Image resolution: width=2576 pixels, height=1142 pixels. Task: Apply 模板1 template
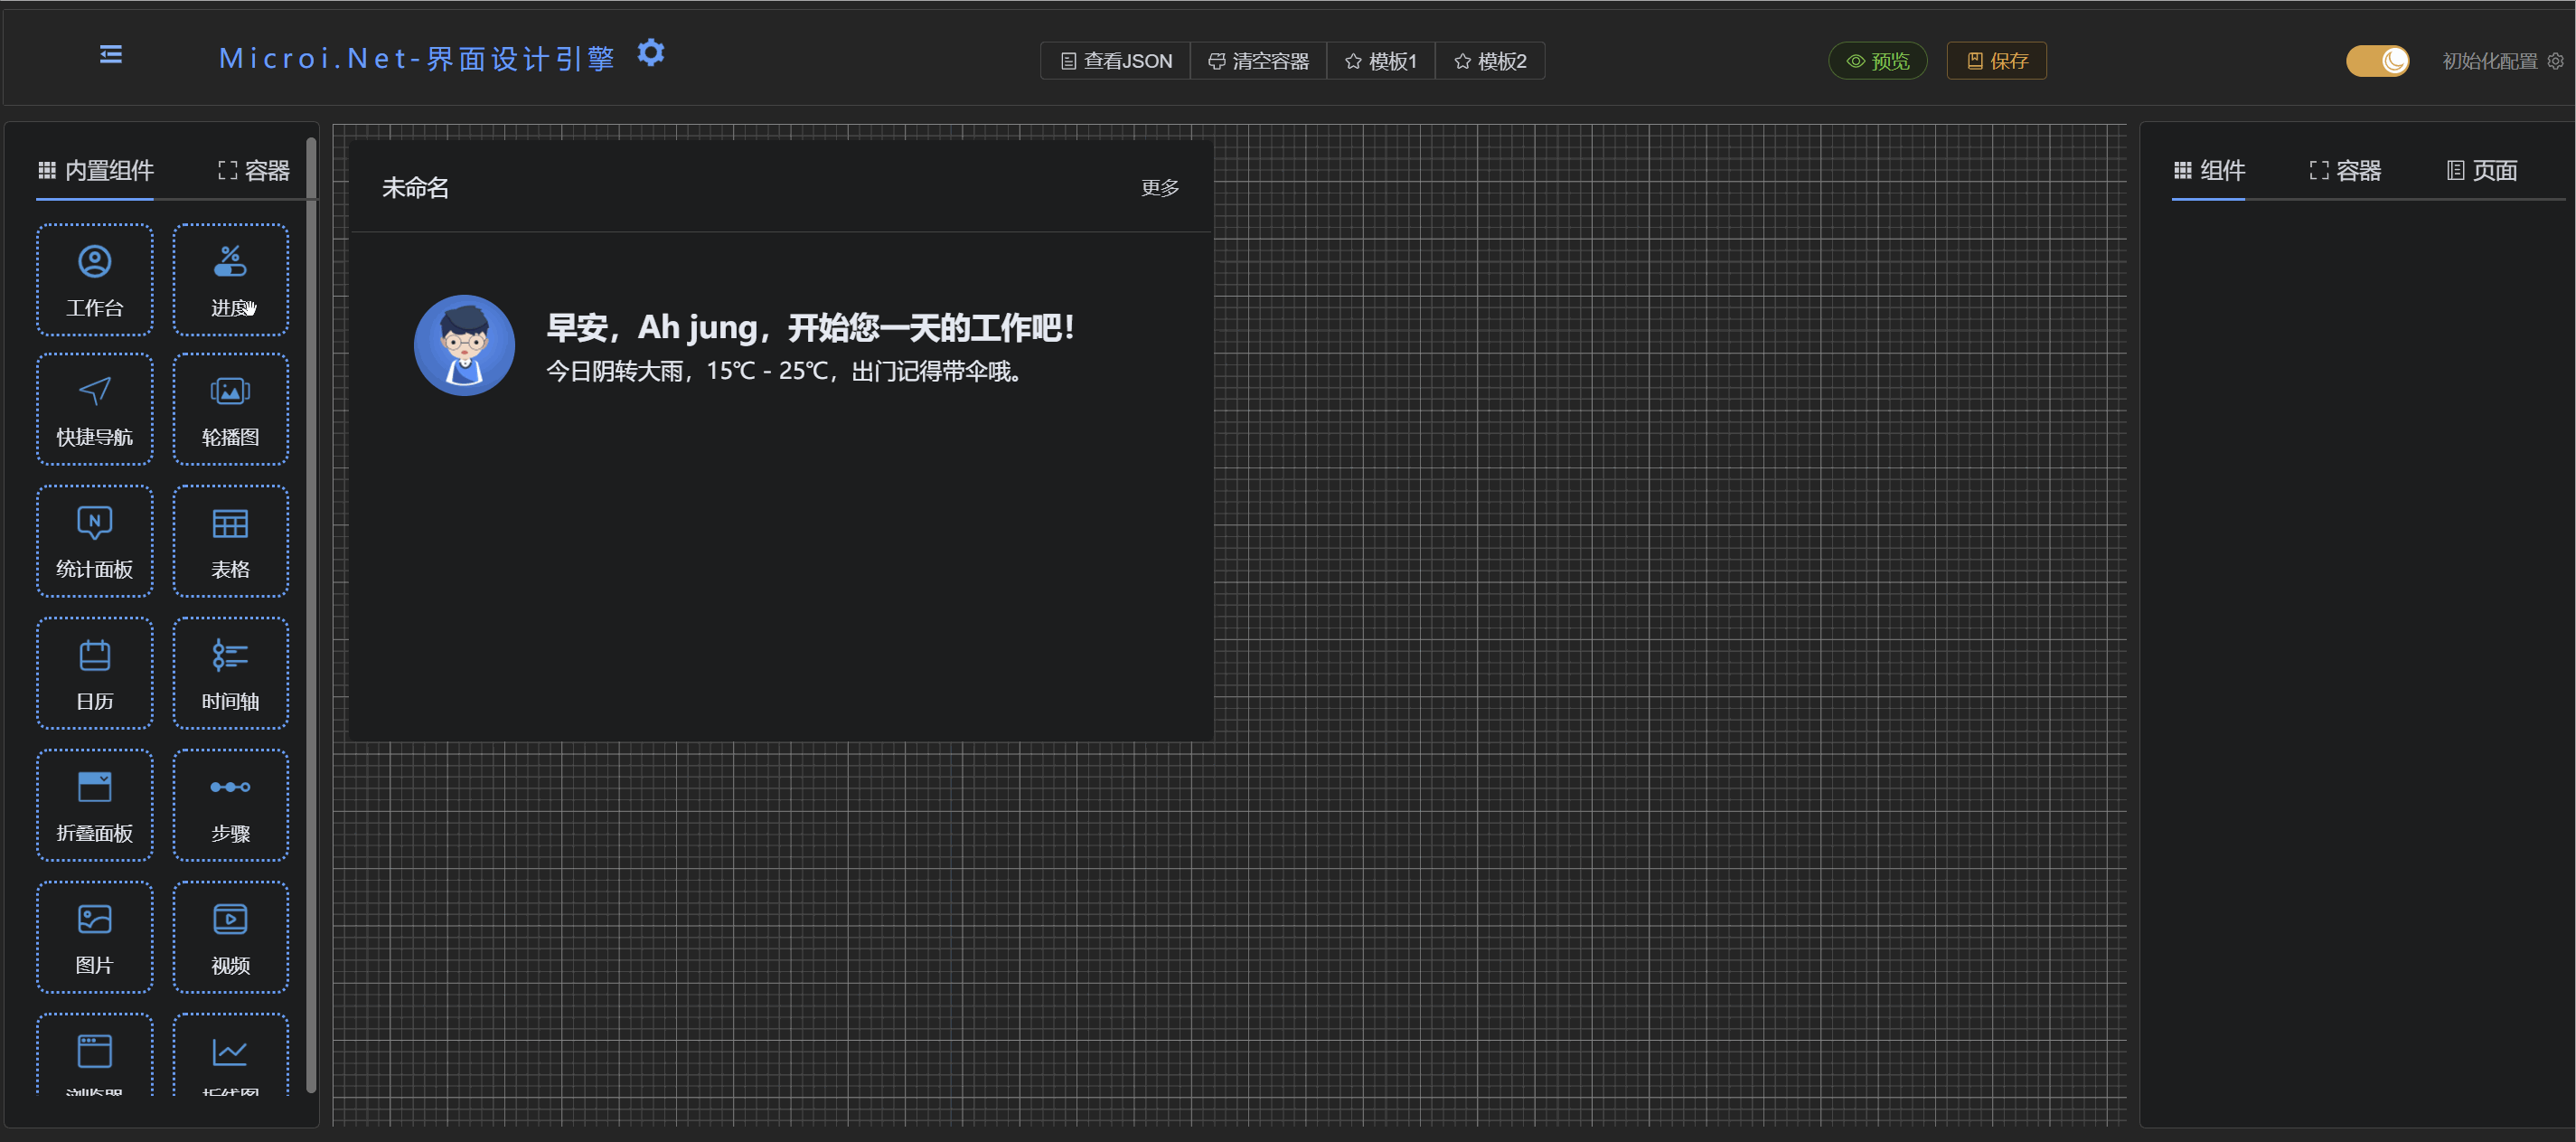1381,61
